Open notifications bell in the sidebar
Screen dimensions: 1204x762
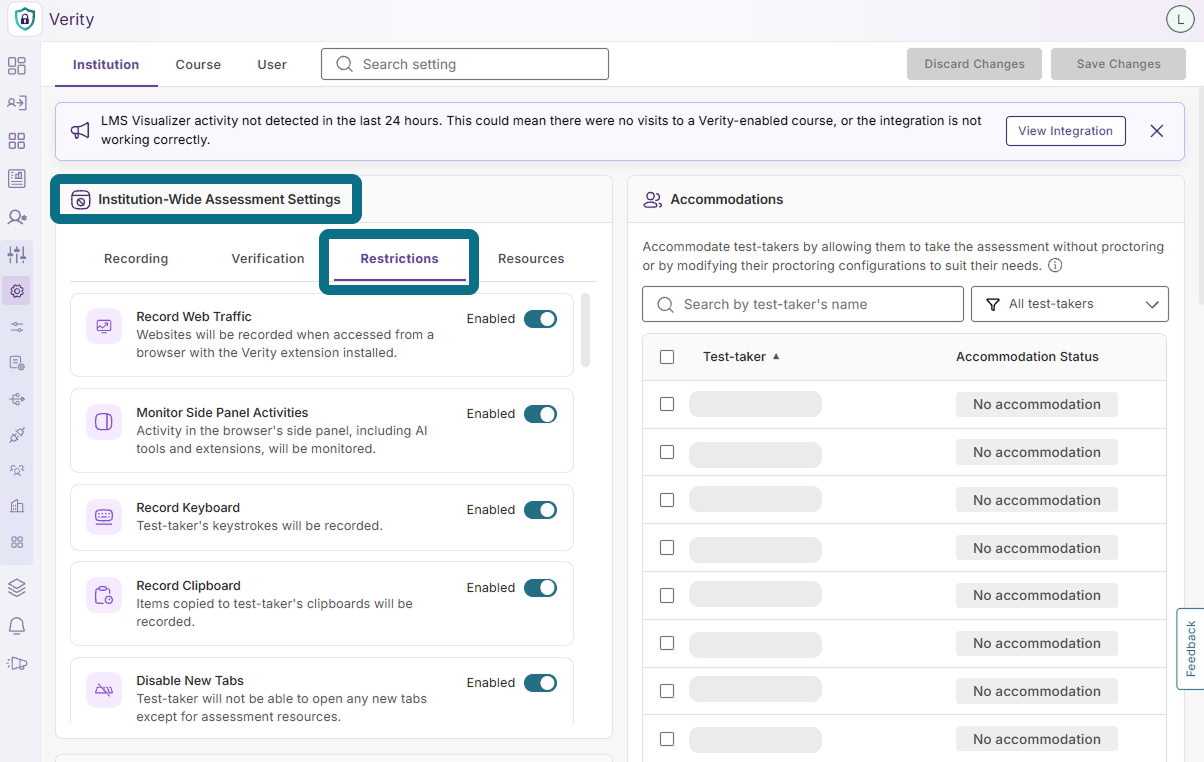[17, 626]
